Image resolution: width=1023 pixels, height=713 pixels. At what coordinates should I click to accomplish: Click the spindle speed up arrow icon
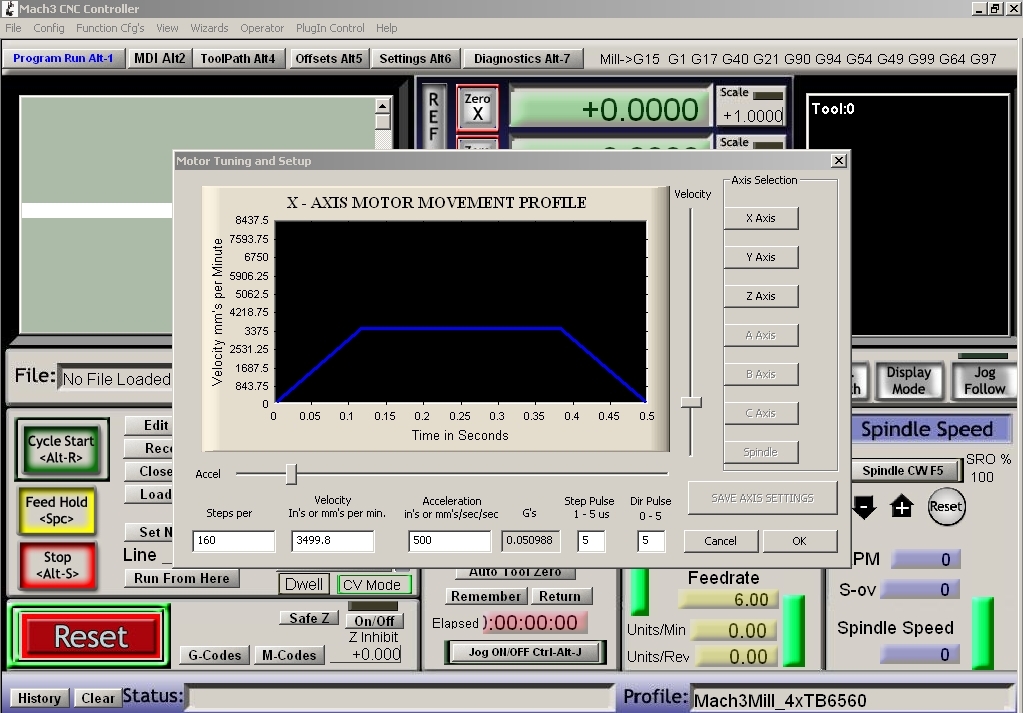(902, 507)
